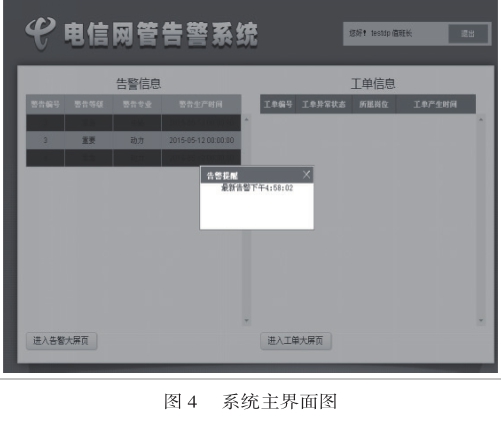Select the first dark alarm row
Screen dimensions: 501x422
tap(133, 123)
